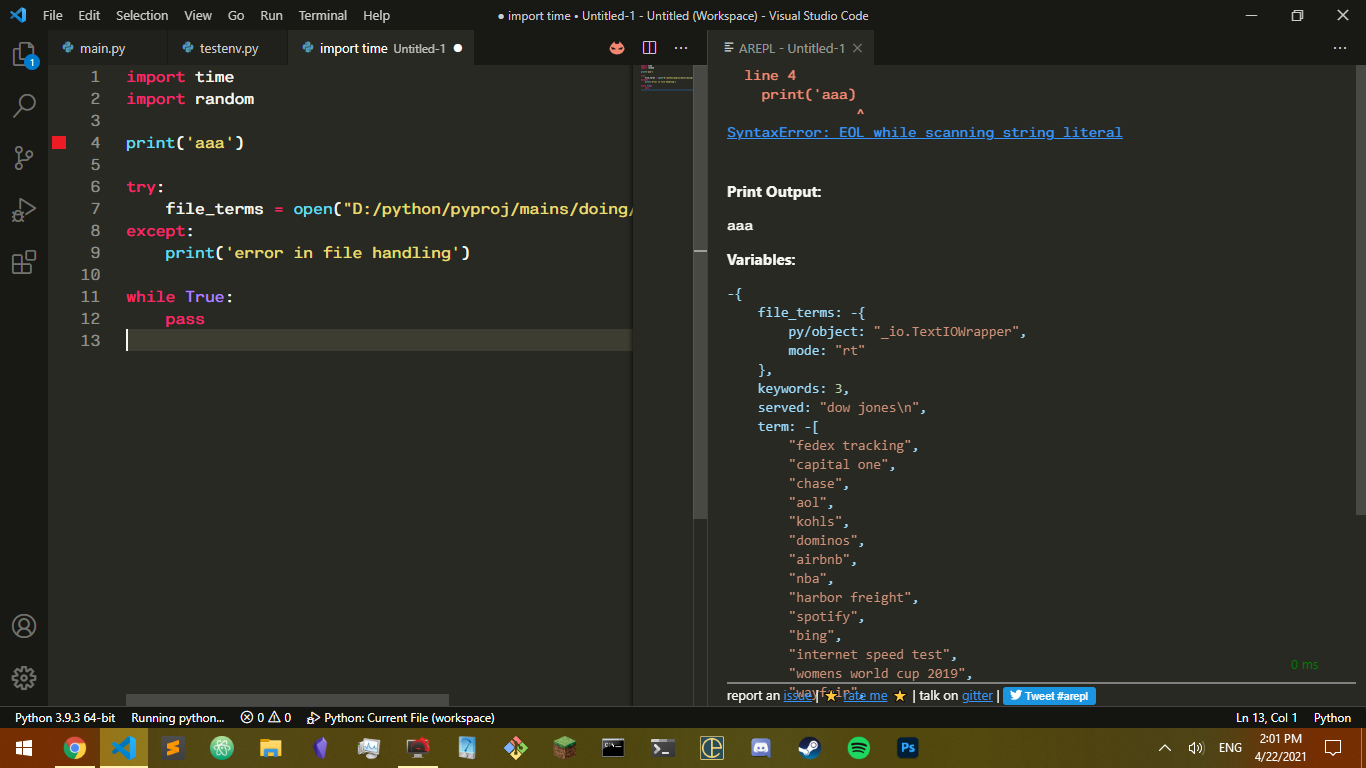The height and width of the screenshot is (768, 1366).
Task: Switch to the main.py tab
Action: click(108, 48)
